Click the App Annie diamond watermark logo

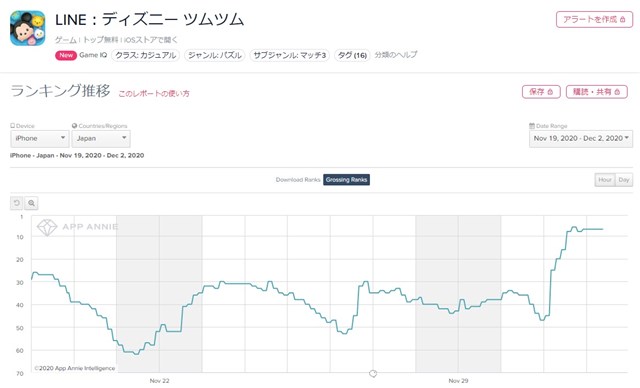tap(47, 227)
